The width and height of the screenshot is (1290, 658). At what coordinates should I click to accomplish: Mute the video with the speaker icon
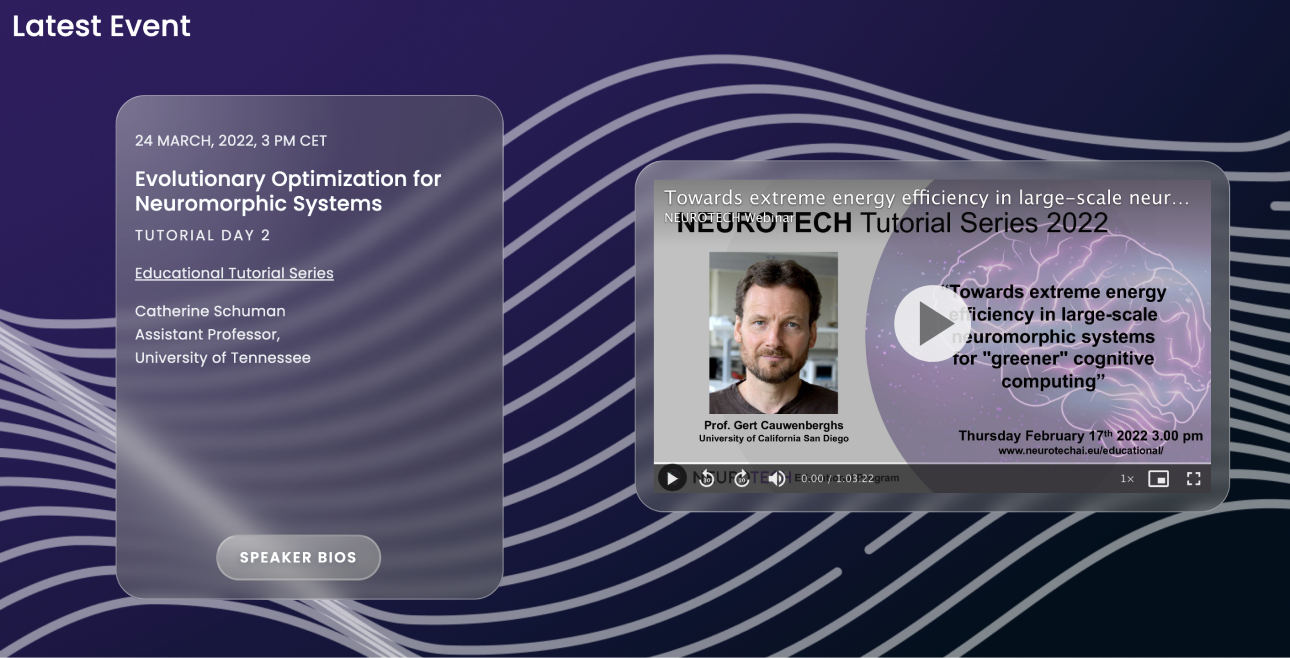tap(776, 479)
